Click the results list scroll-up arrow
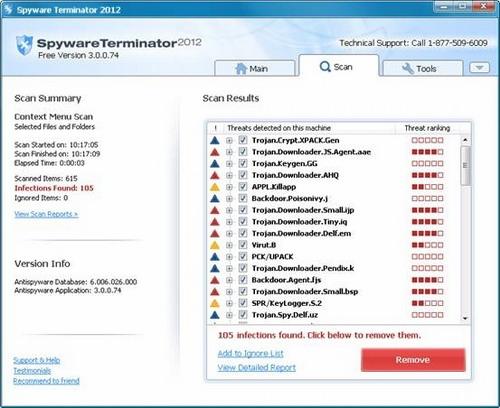The height and width of the screenshot is (408, 500). coord(465,140)
